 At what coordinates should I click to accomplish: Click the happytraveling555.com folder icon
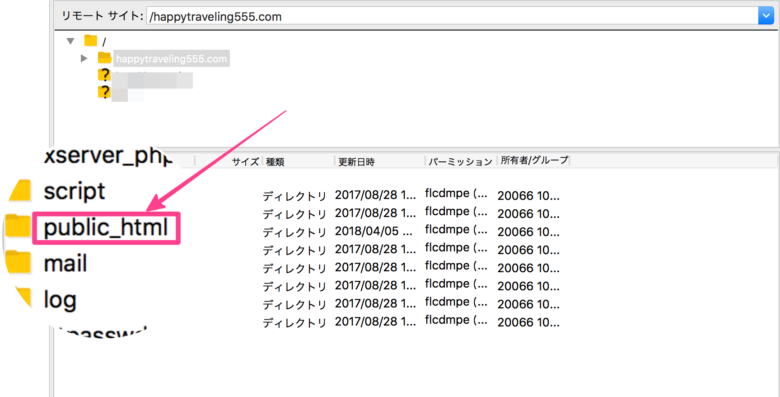coord(104,58)
